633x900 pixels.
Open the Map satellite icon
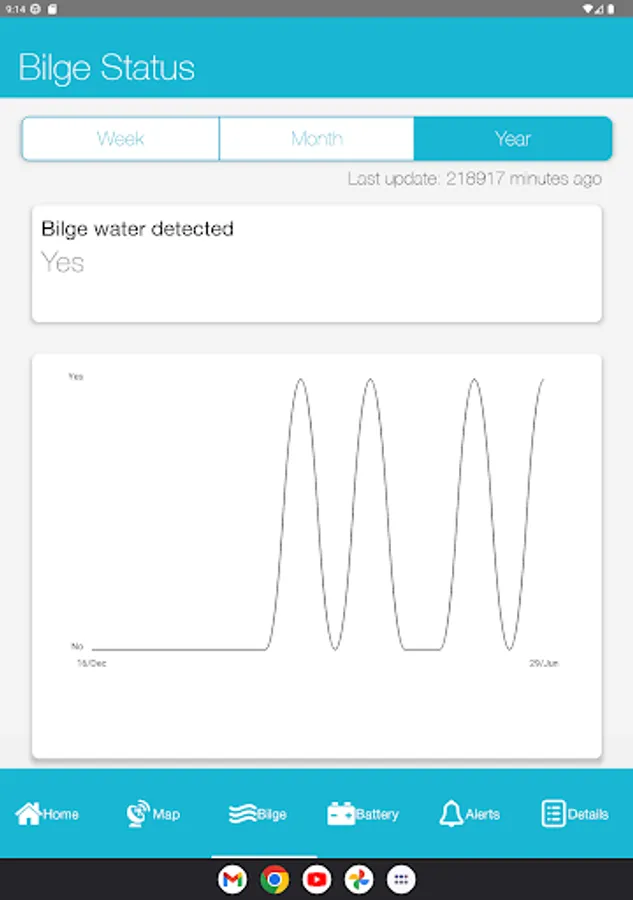coord(138,813)
